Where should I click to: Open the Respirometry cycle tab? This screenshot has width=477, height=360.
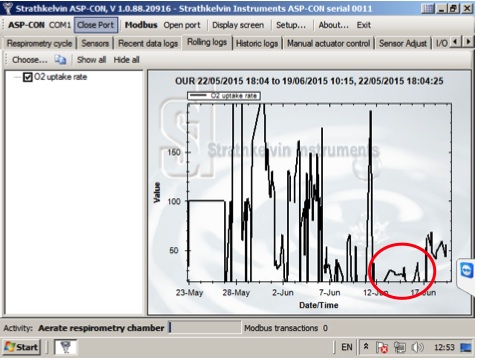pos(39,43)
